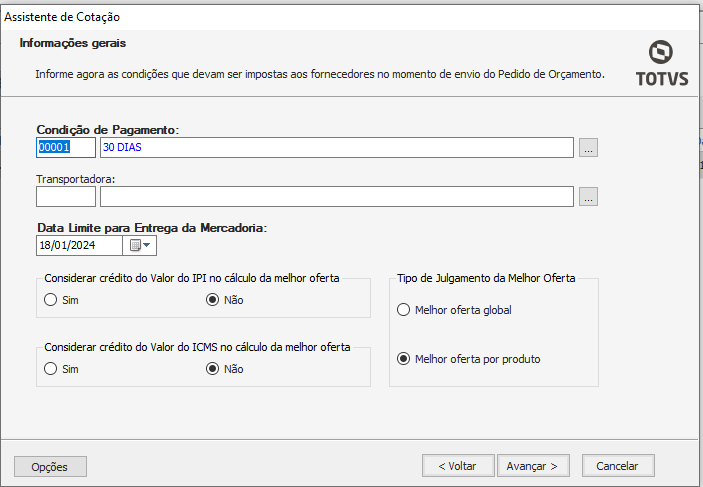The height and width of the screenshot is (487, 703).
Task: Open the calendar picker for delivery date
Action: click(134, 245)
